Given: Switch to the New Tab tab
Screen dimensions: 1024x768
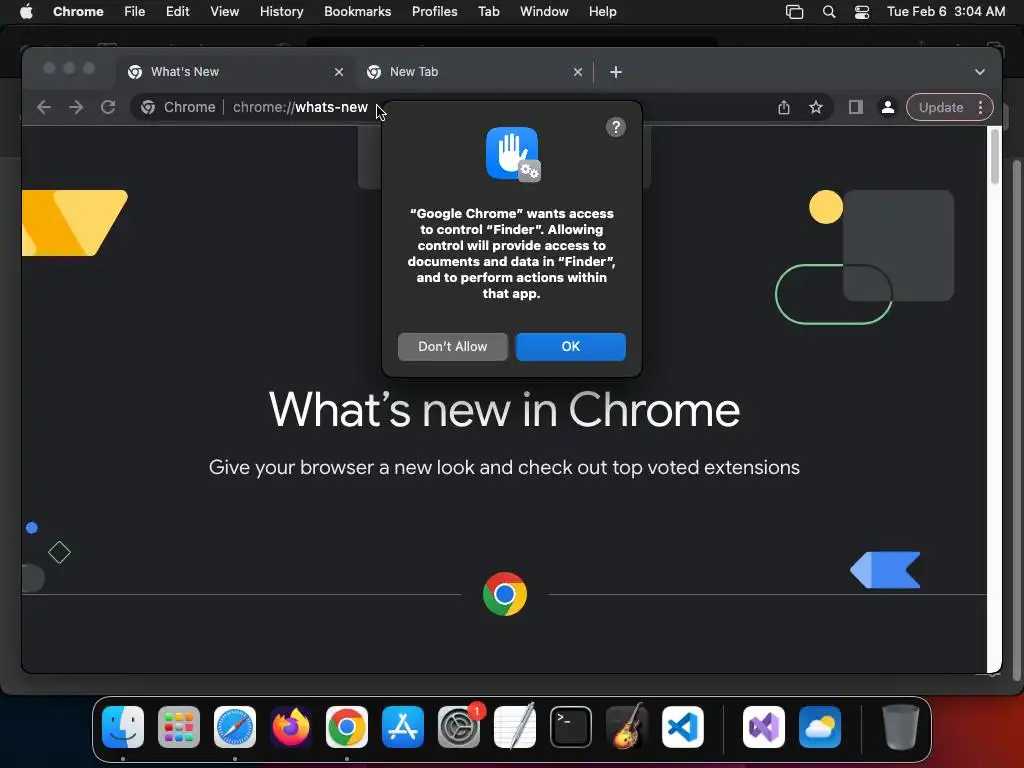Looking at the screenshot, I should pyautogui.click(x=475, y=72).
